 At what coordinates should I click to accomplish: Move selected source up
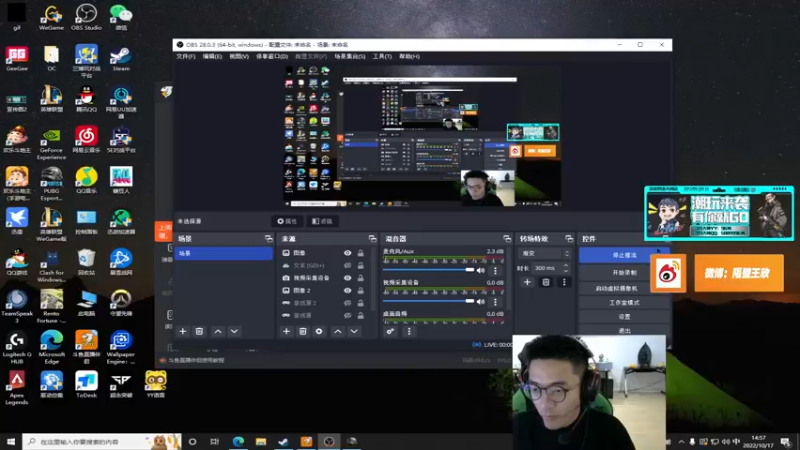click(x=338, y=332)
